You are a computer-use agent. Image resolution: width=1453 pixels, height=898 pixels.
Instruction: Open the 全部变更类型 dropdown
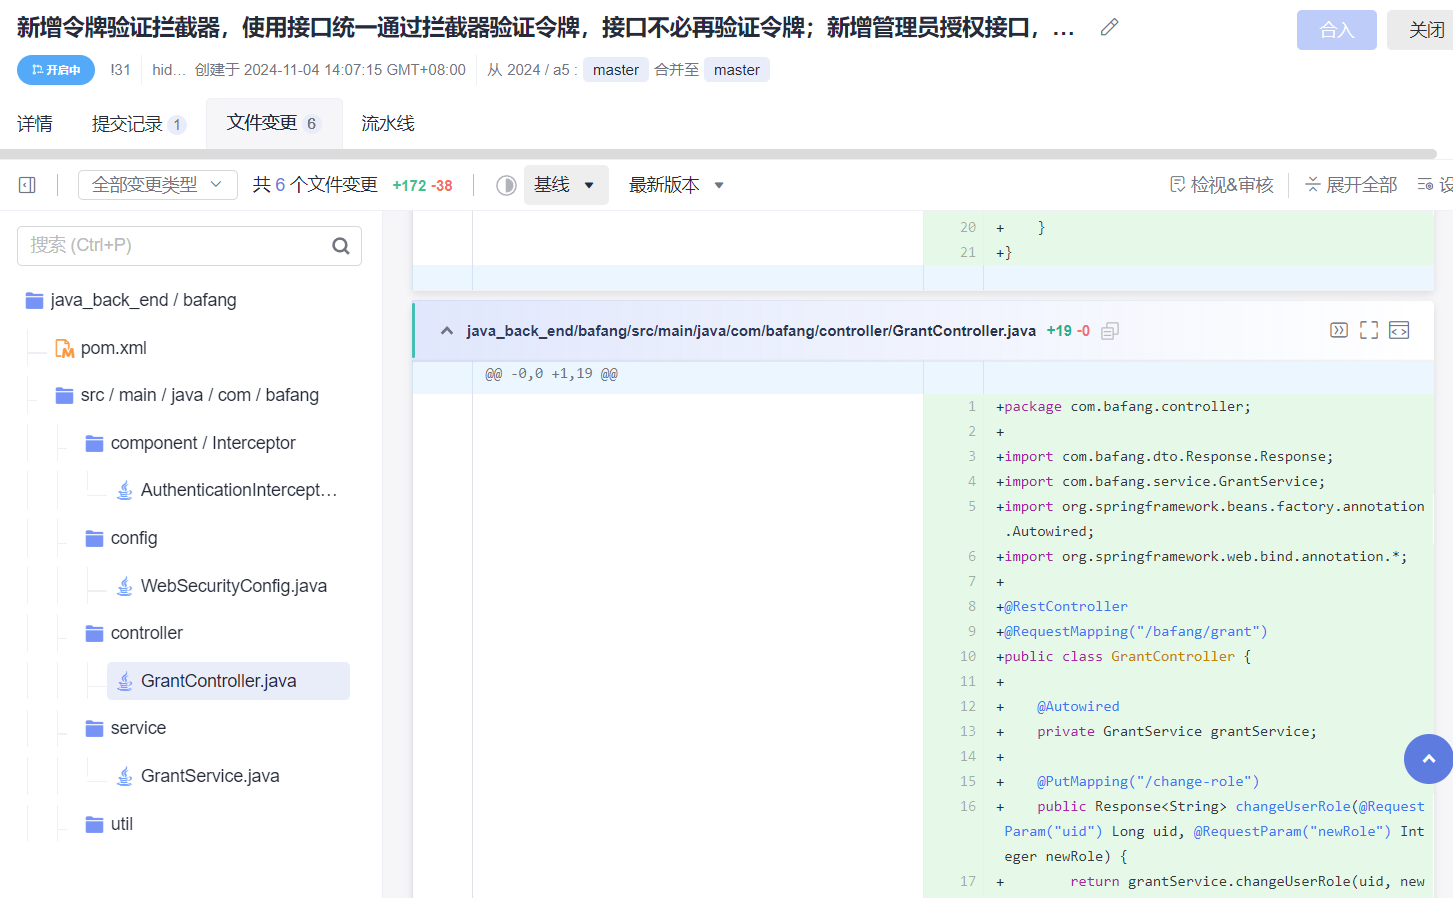(x=157, y=185)
